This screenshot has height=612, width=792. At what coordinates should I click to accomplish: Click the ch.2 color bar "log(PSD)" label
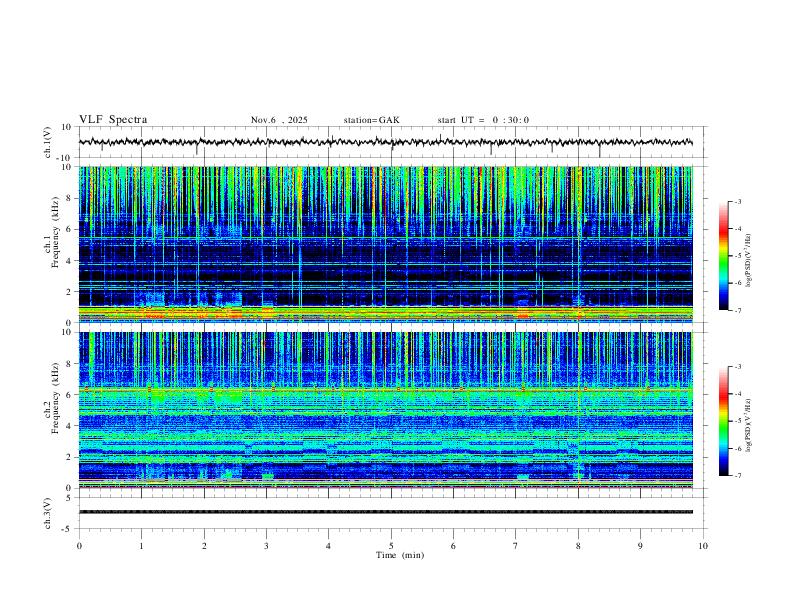749,425
